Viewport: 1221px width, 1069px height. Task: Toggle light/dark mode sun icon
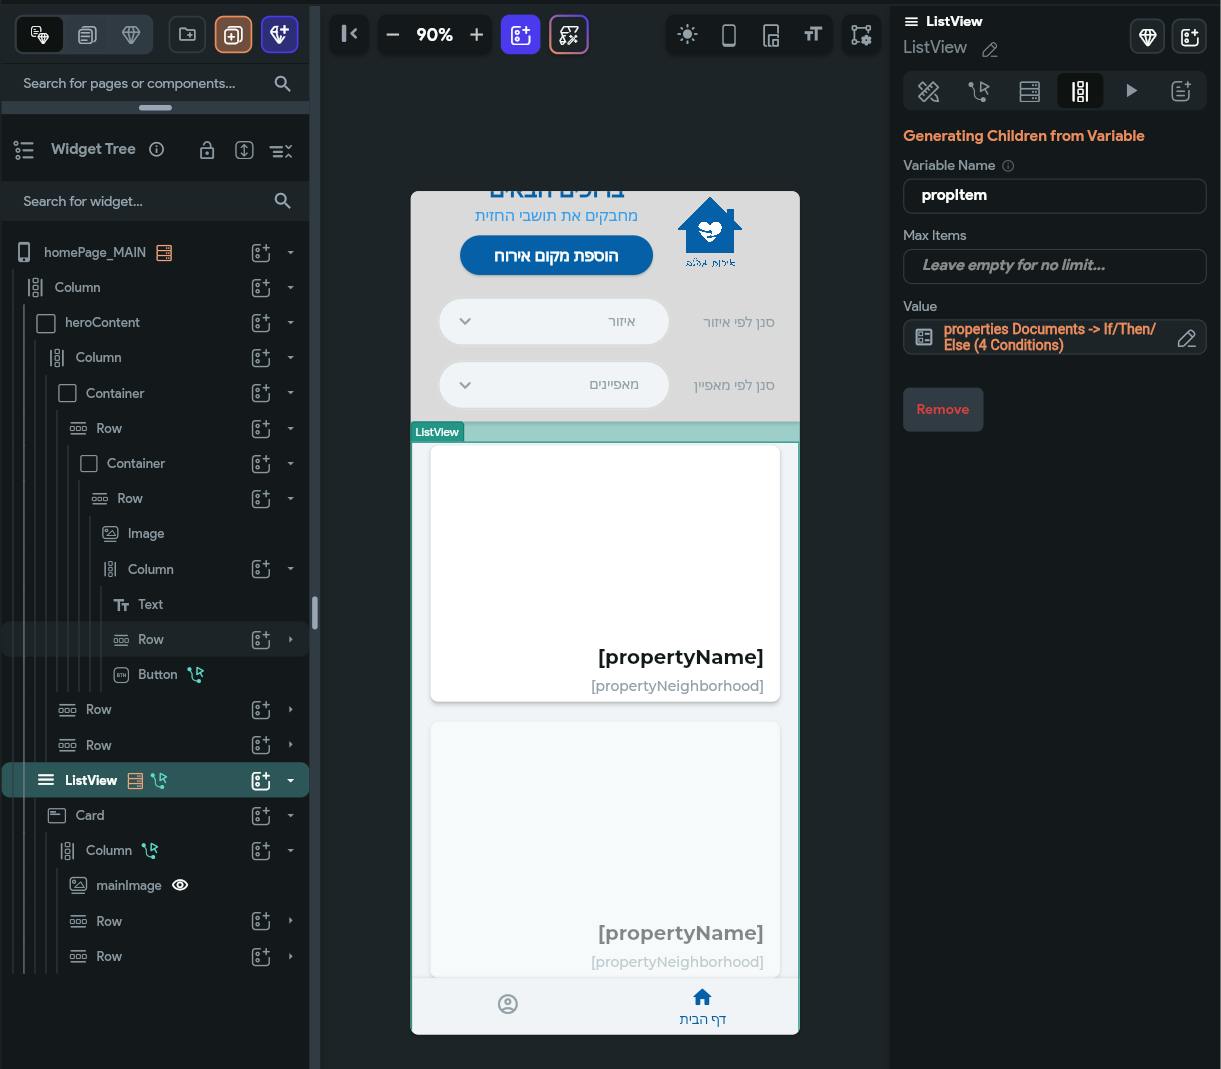(687, 35)
